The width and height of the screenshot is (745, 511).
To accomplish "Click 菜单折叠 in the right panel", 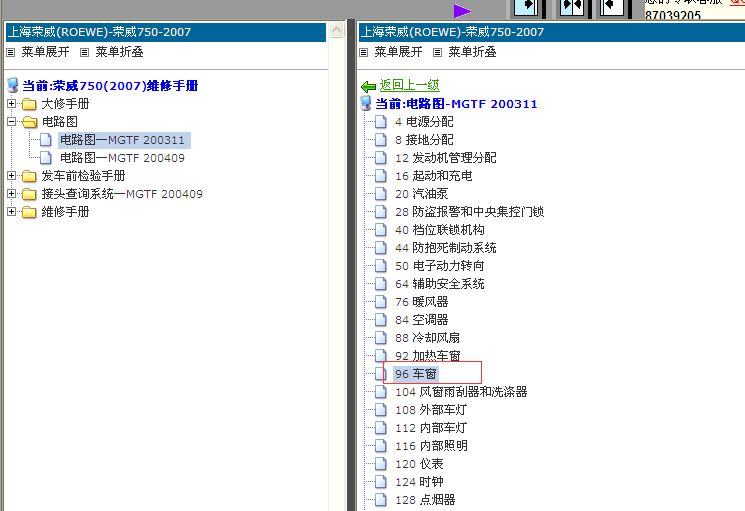I will (472, 52).
